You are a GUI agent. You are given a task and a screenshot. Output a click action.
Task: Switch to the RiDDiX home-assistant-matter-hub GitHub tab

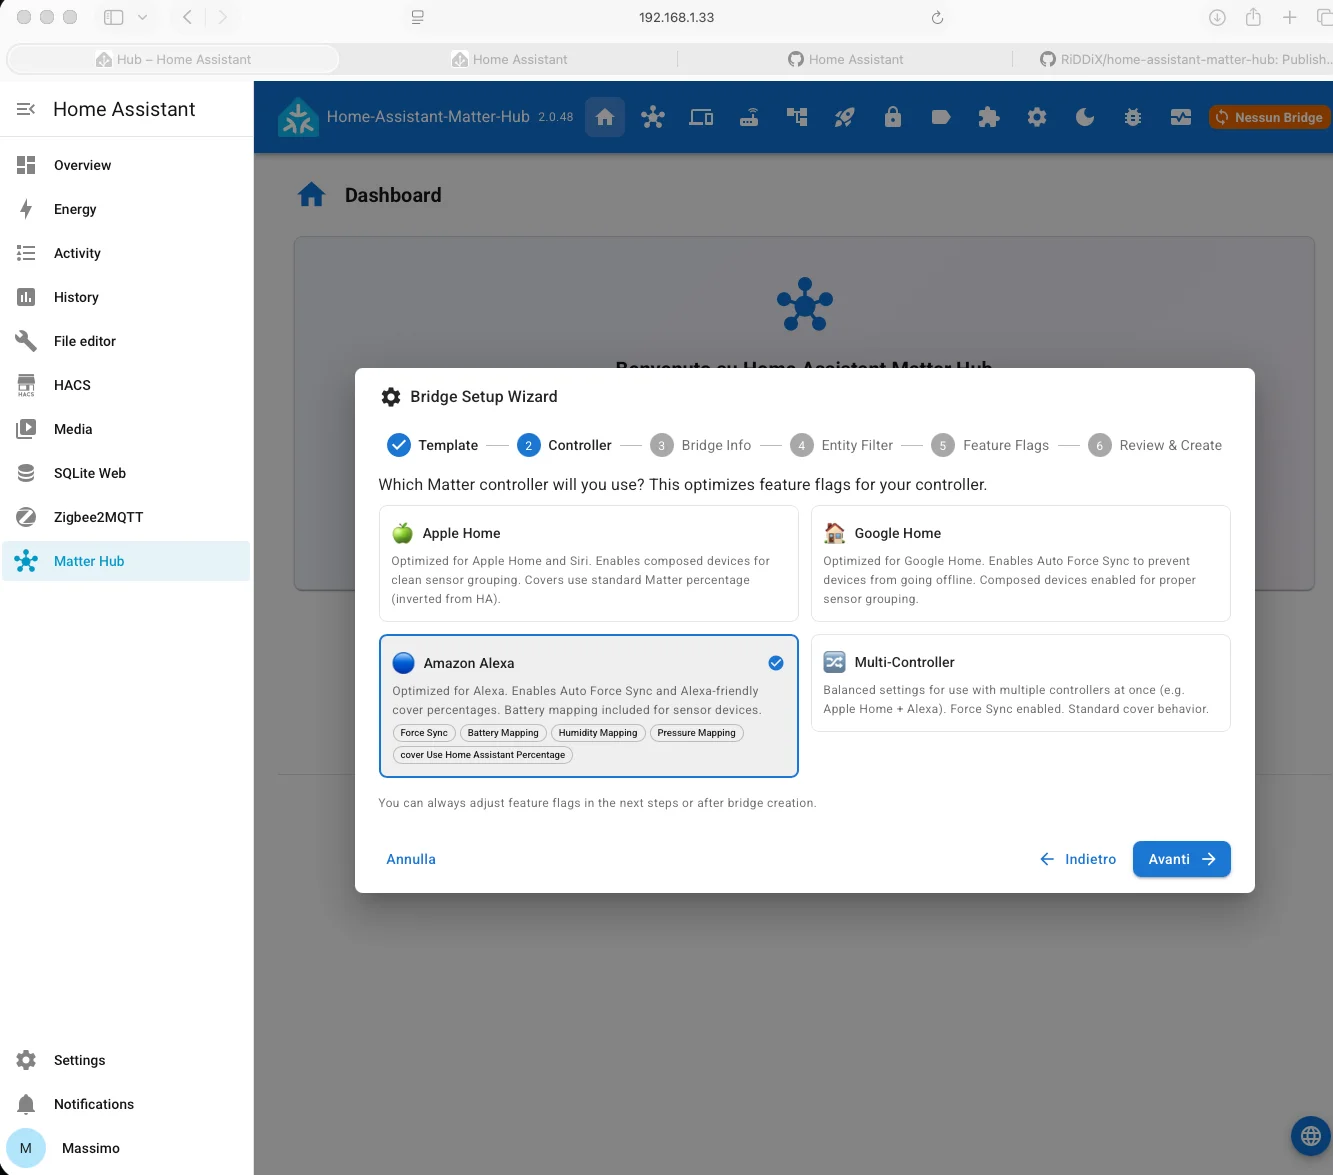point(1185,59)
